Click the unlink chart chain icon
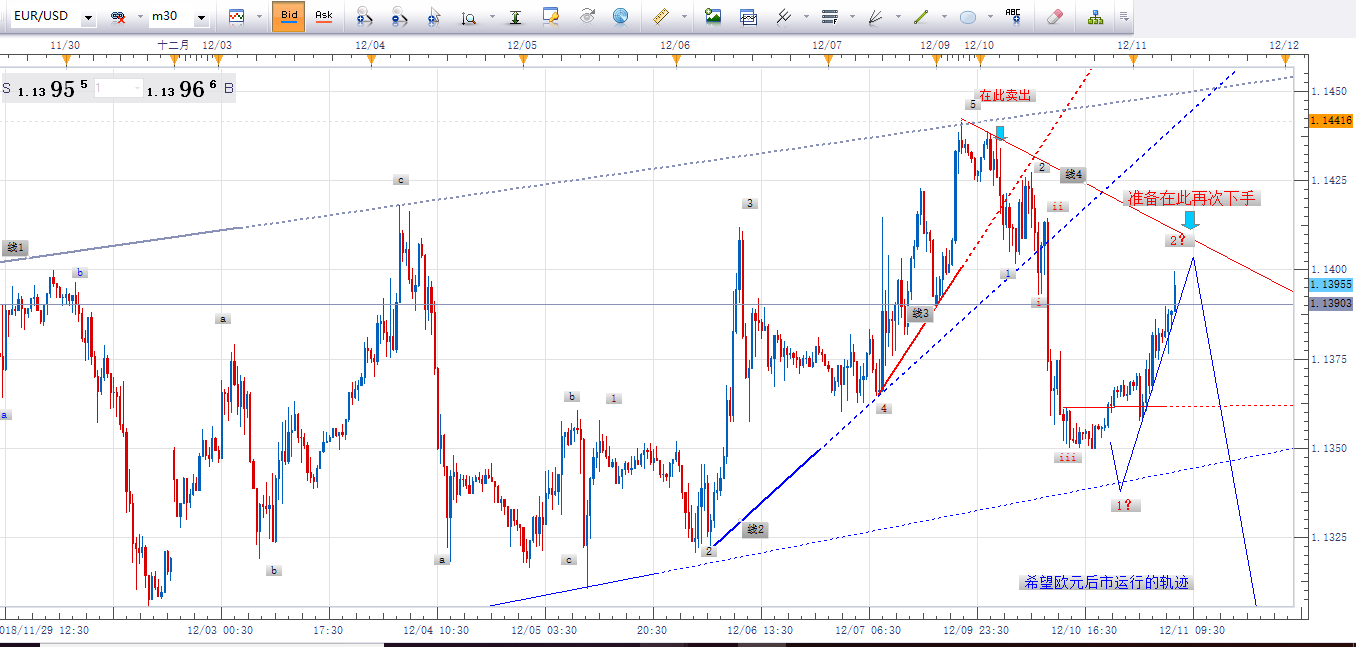This screenshot has height=647, width=1356. tap(118, 17)
